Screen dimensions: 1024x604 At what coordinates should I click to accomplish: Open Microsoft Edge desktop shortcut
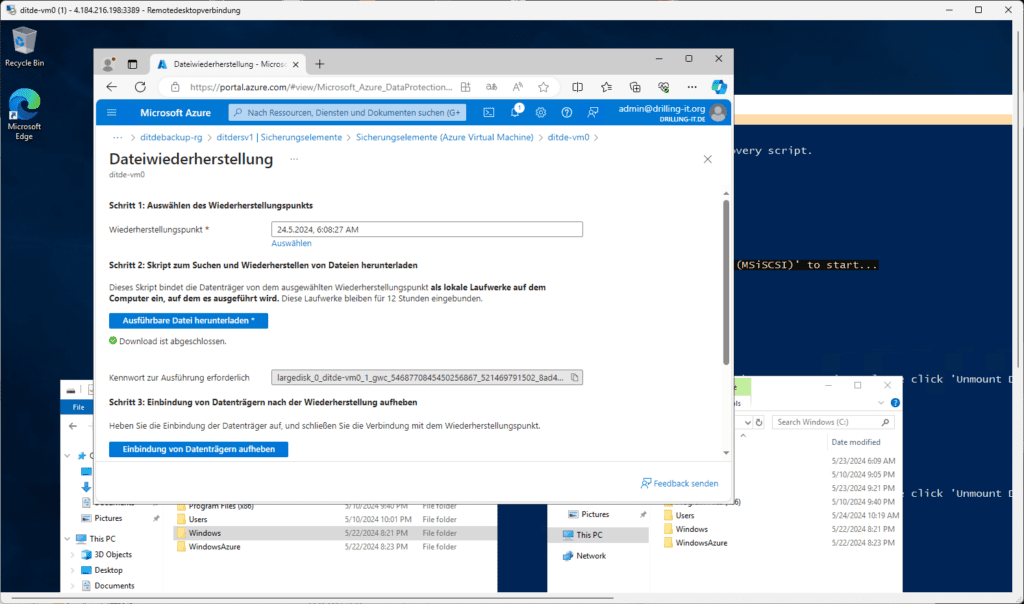pyautogui.click(x=24, y=114)
